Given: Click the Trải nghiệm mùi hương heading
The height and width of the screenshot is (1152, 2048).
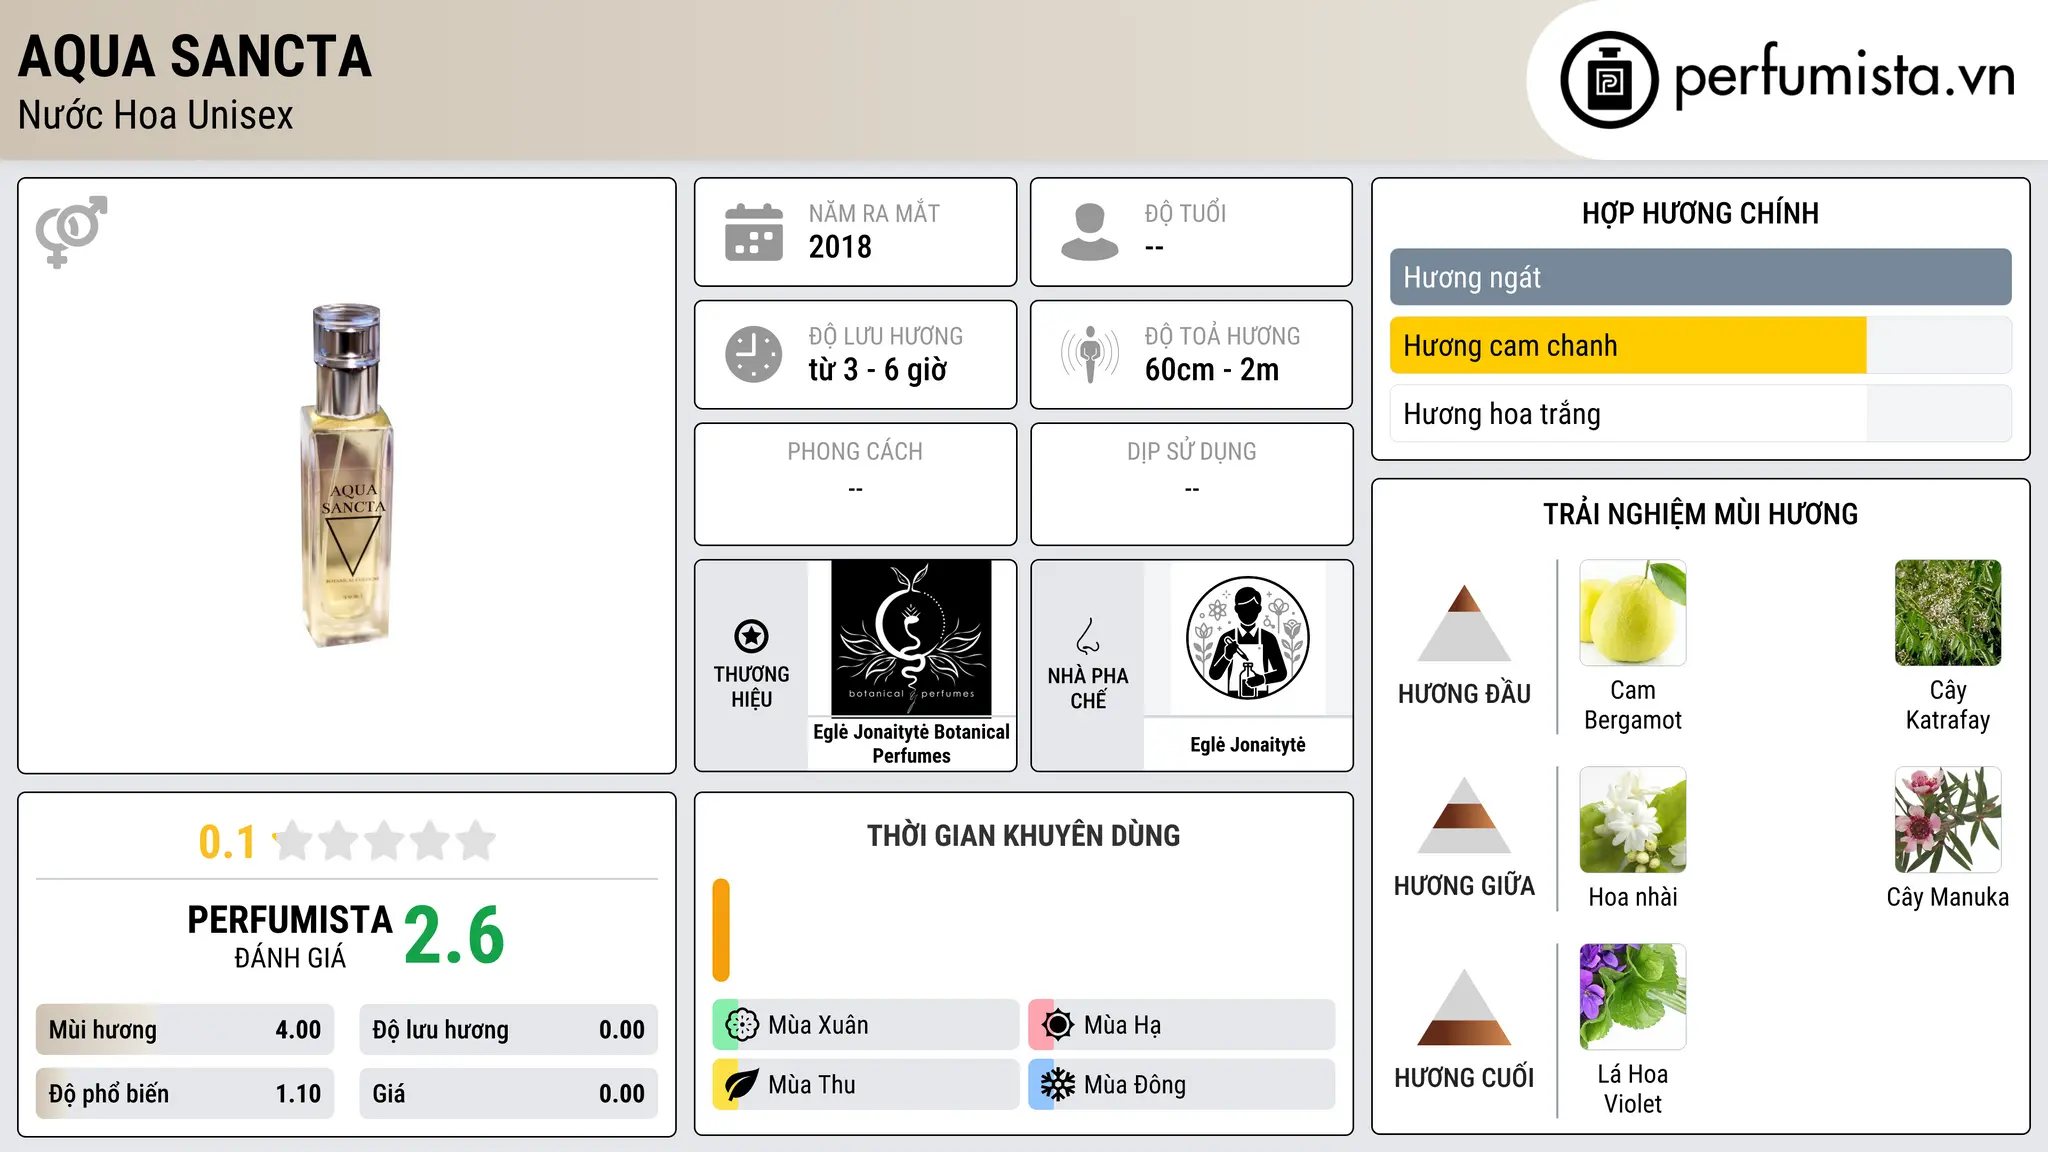Looking at the screenshot, I should click(x=1701, y=514).
